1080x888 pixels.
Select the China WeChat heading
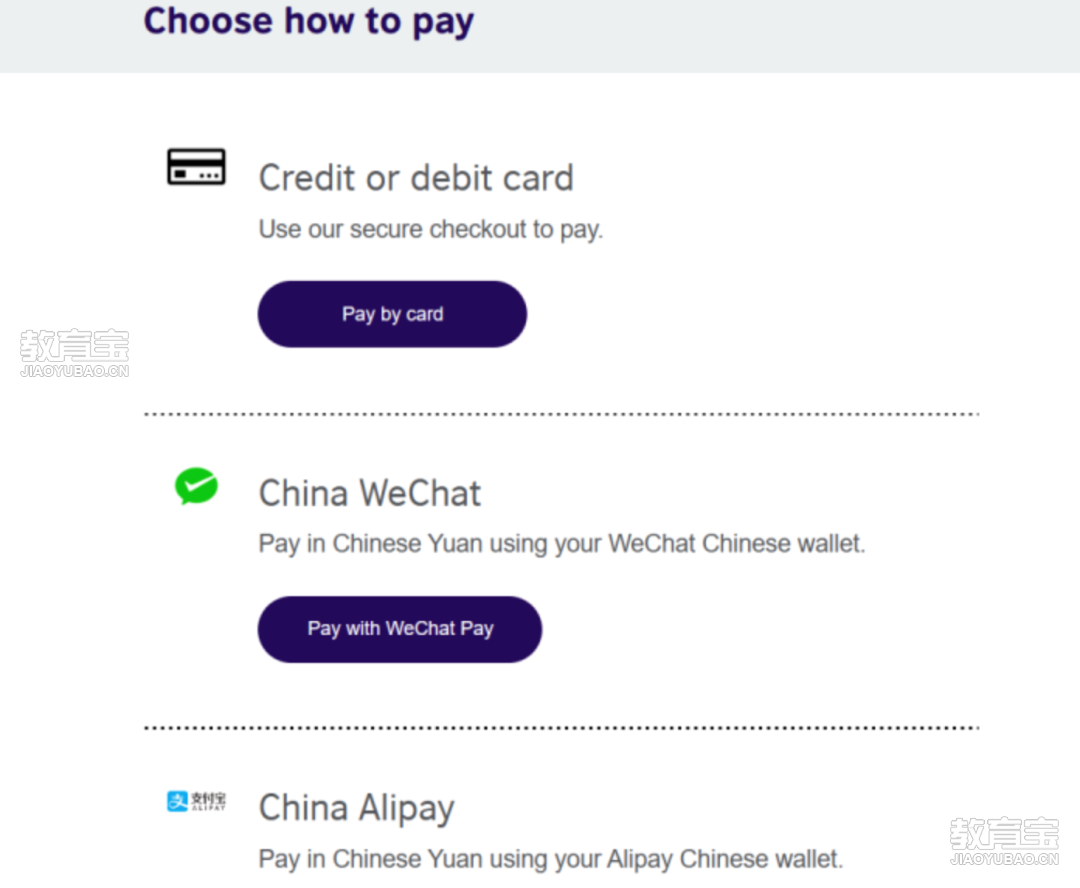(x=370, y=493)
